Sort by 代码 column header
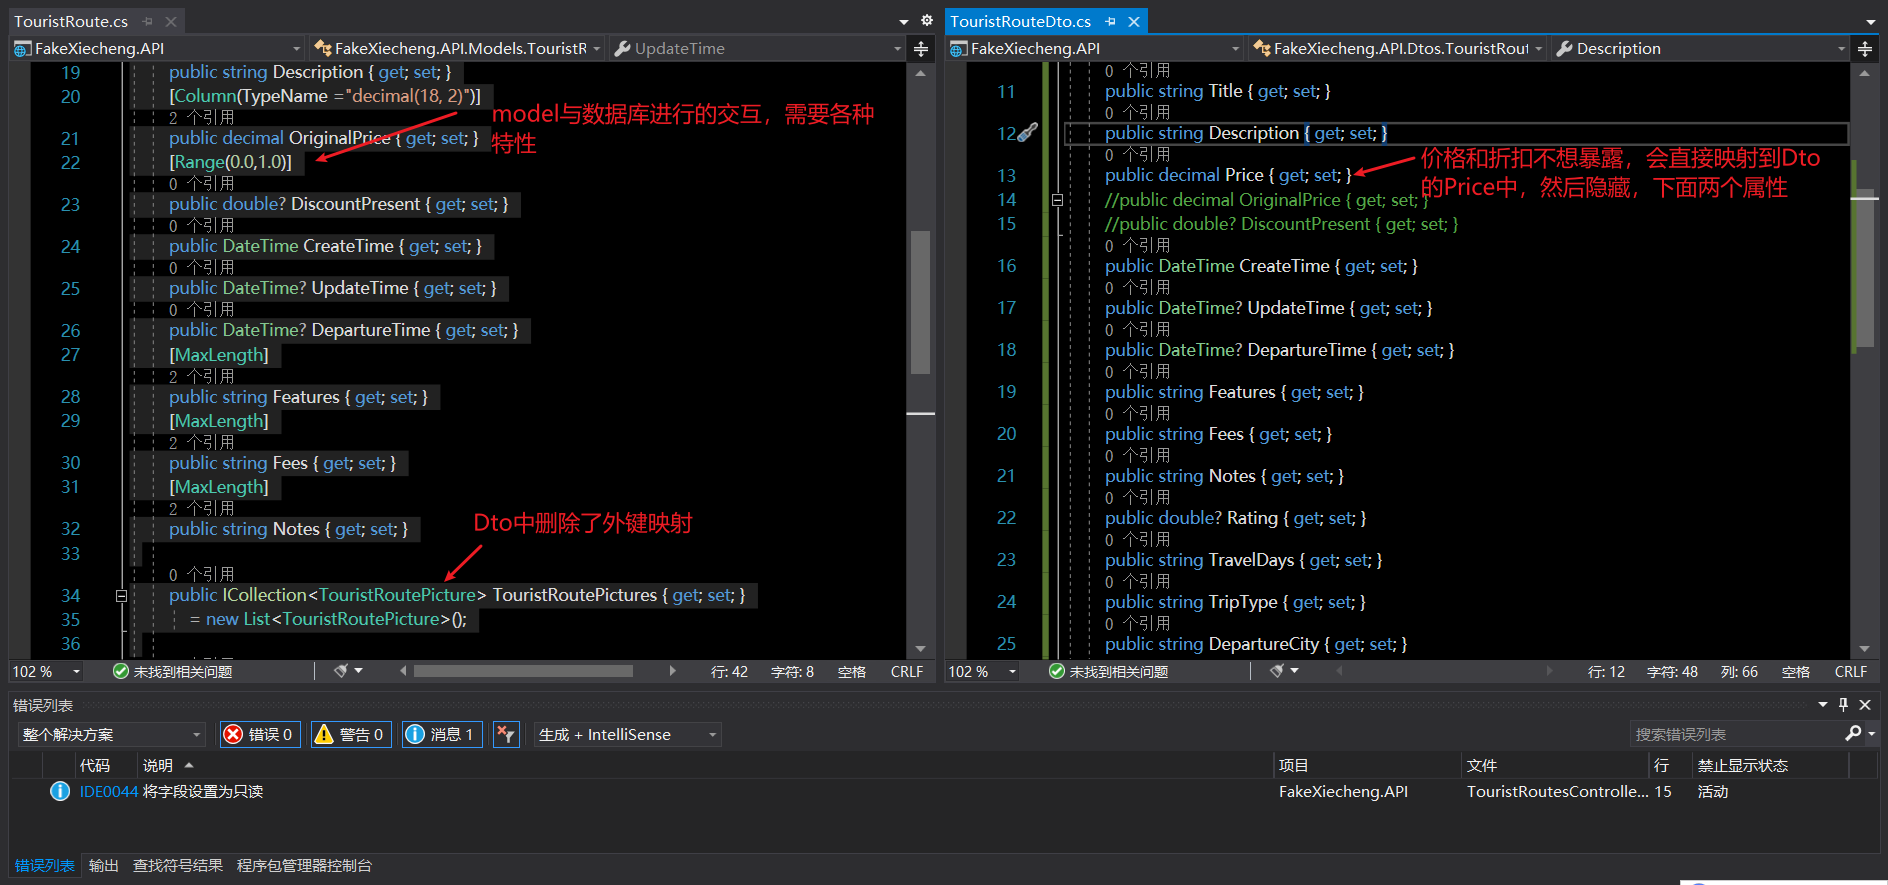The width and height of the screenshot is (1888, 885). [95, 766]
